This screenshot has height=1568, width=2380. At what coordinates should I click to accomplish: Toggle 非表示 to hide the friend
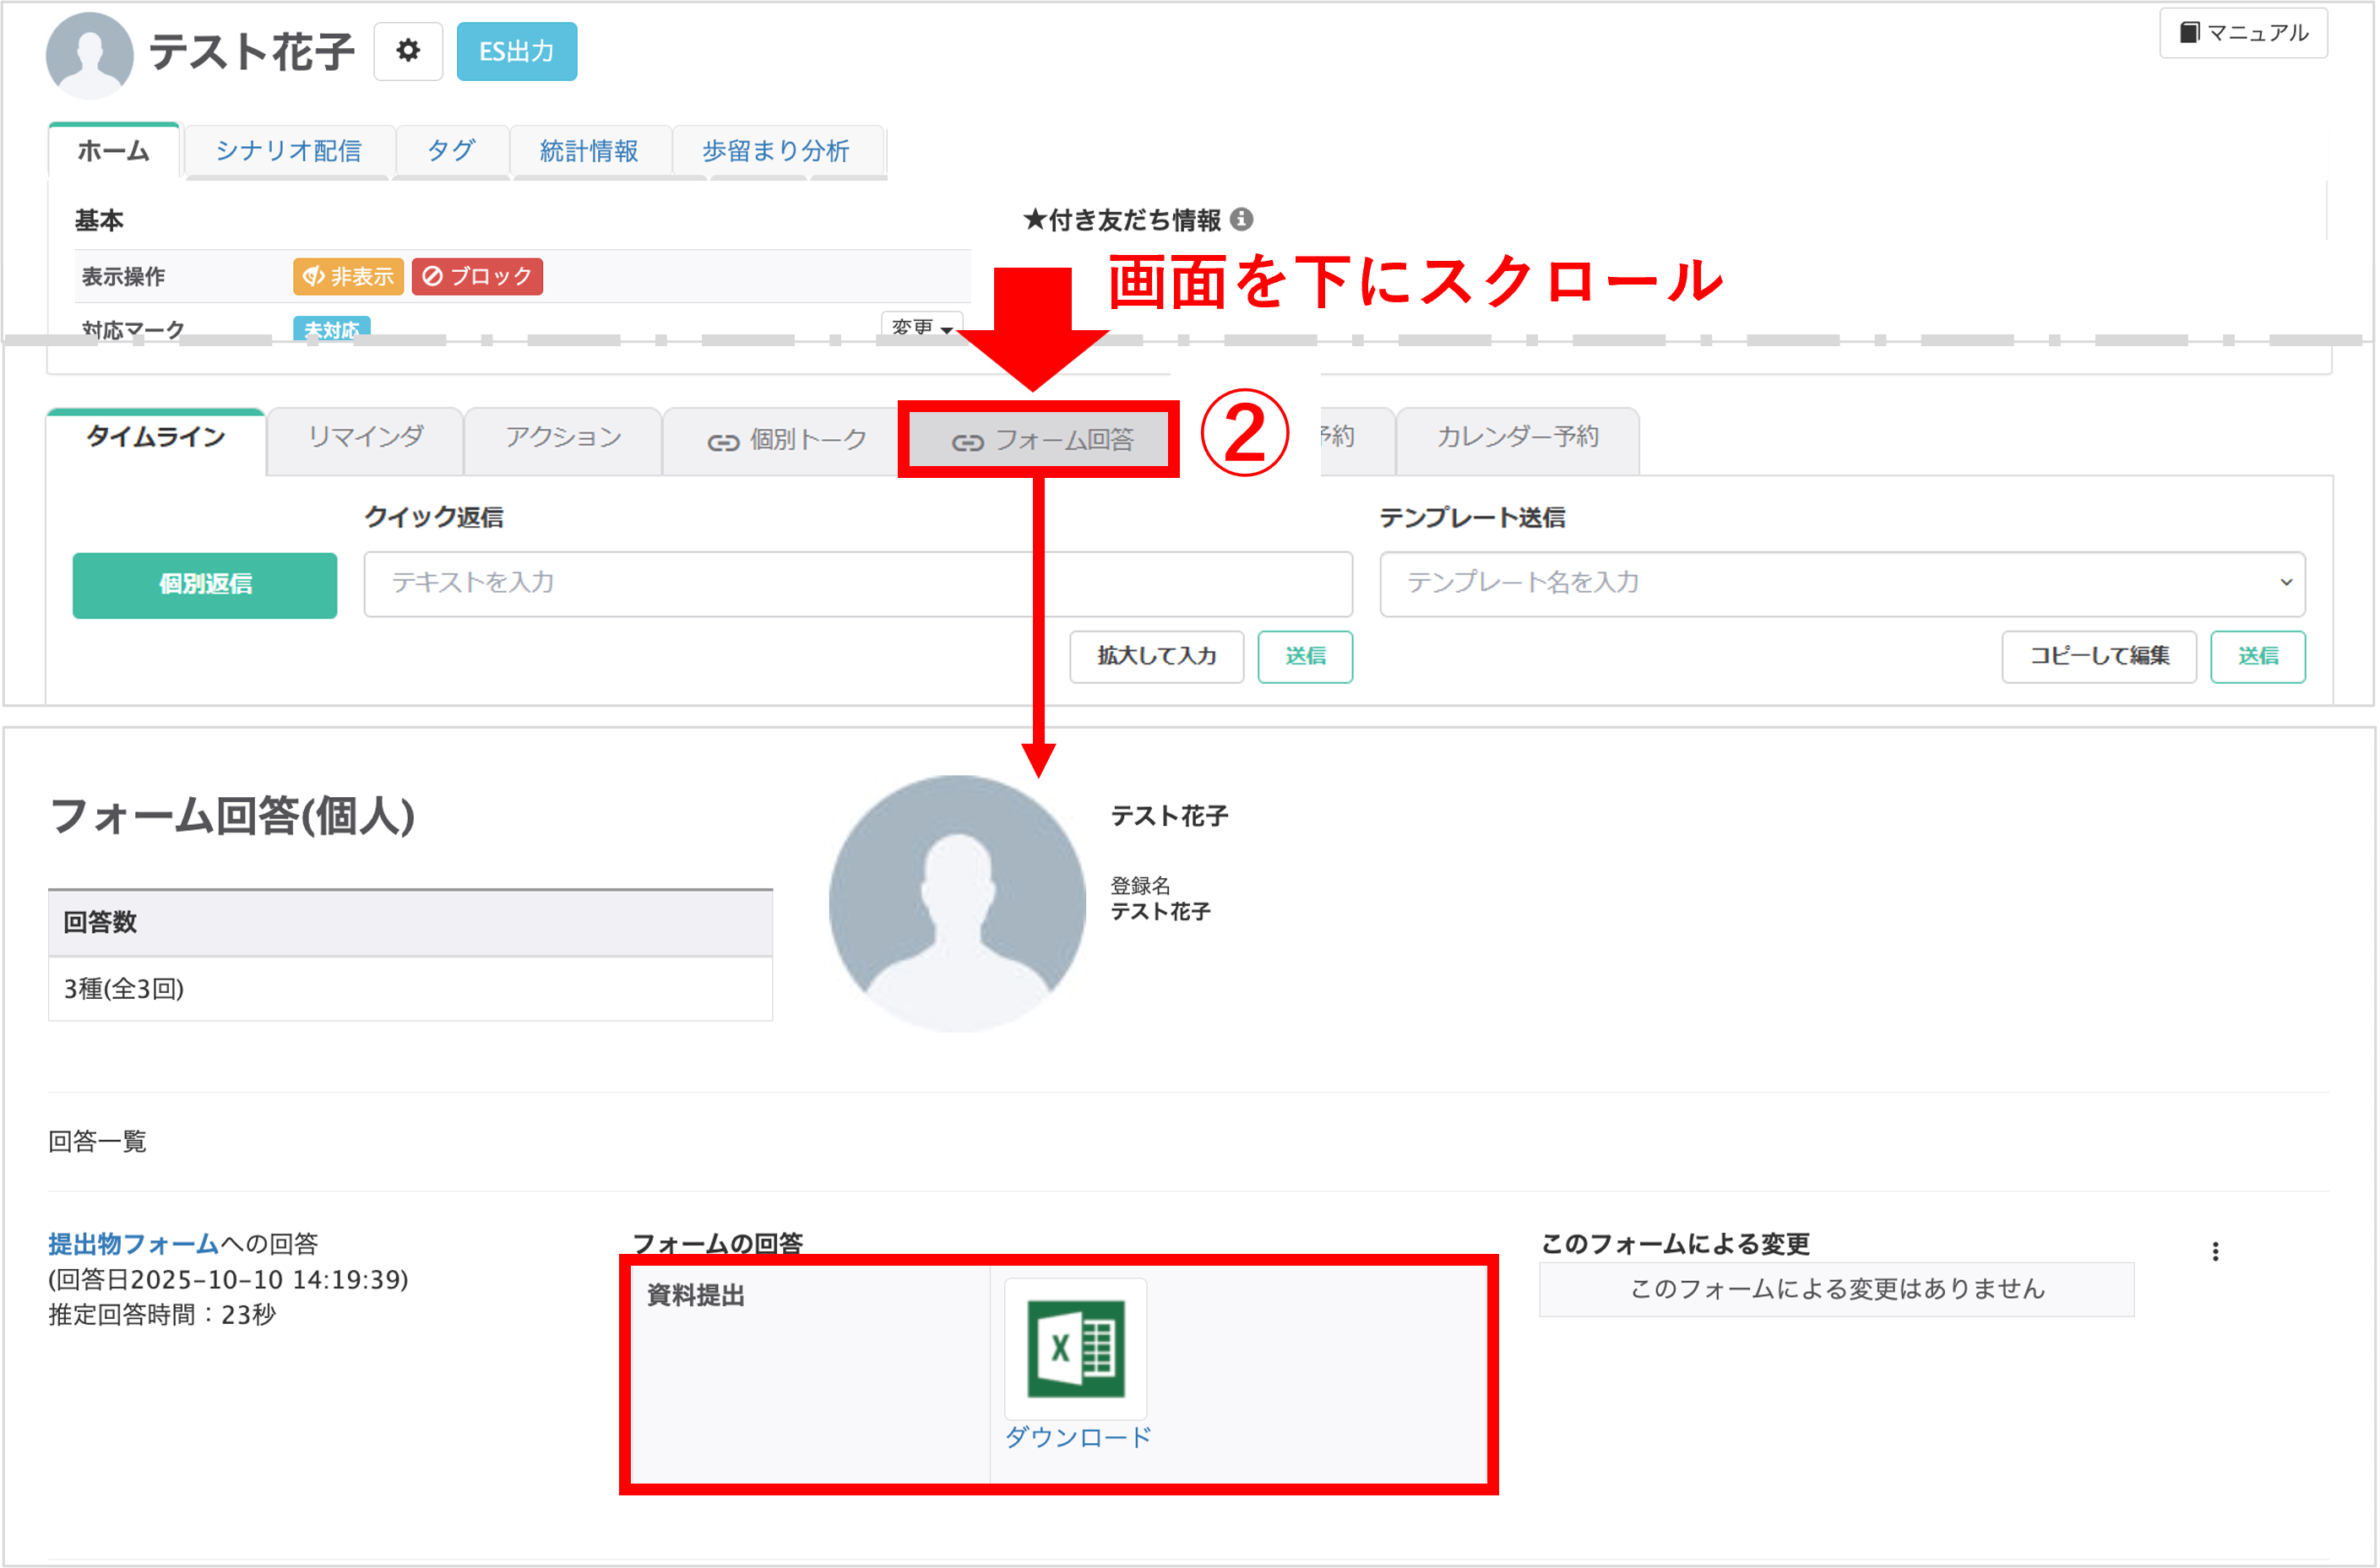[347, 276]
